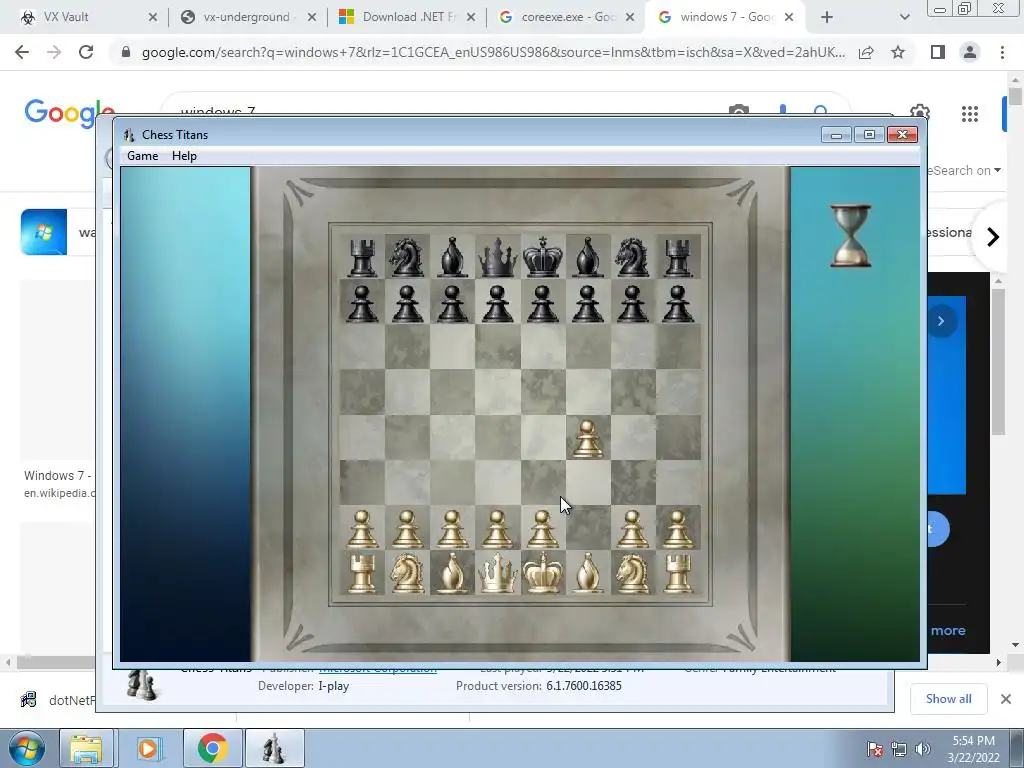Open the Google apps grid
Screen dimensions: 1024x768
[970, 114]
